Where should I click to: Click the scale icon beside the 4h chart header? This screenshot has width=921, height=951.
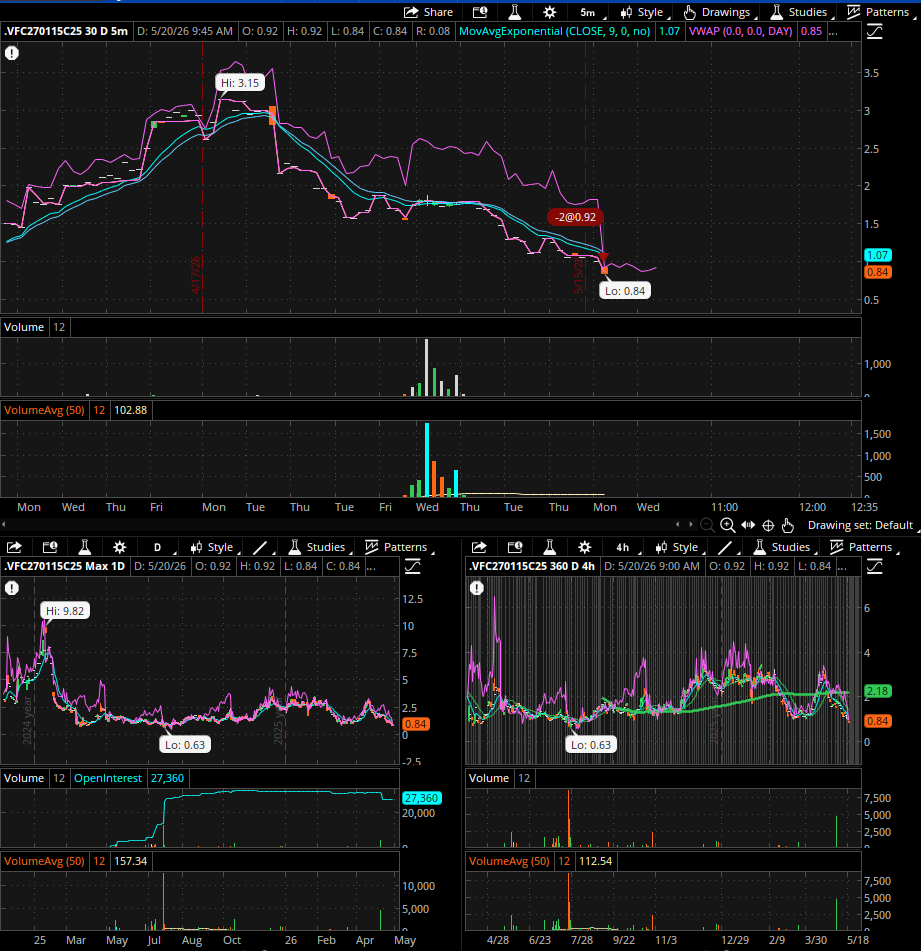874,566
